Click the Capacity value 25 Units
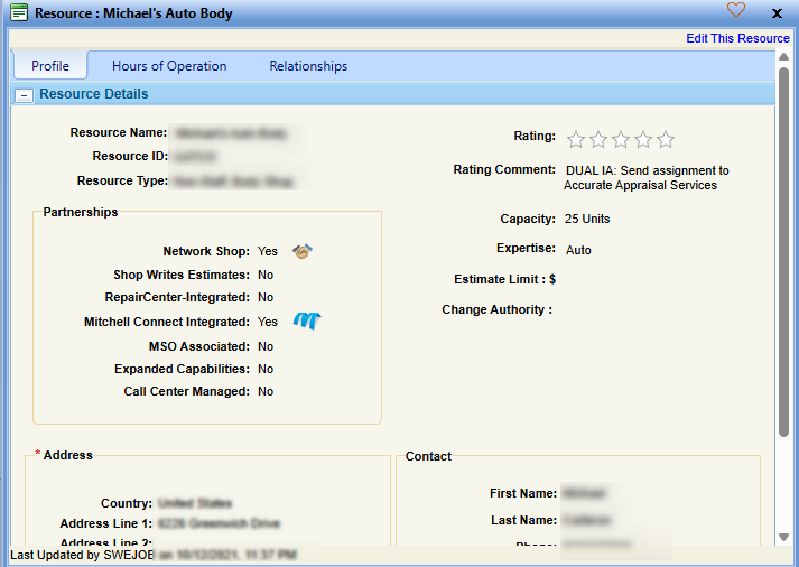The width and height of the screenshot is (799, 567). pyautogui.click(x=587, y=219)
